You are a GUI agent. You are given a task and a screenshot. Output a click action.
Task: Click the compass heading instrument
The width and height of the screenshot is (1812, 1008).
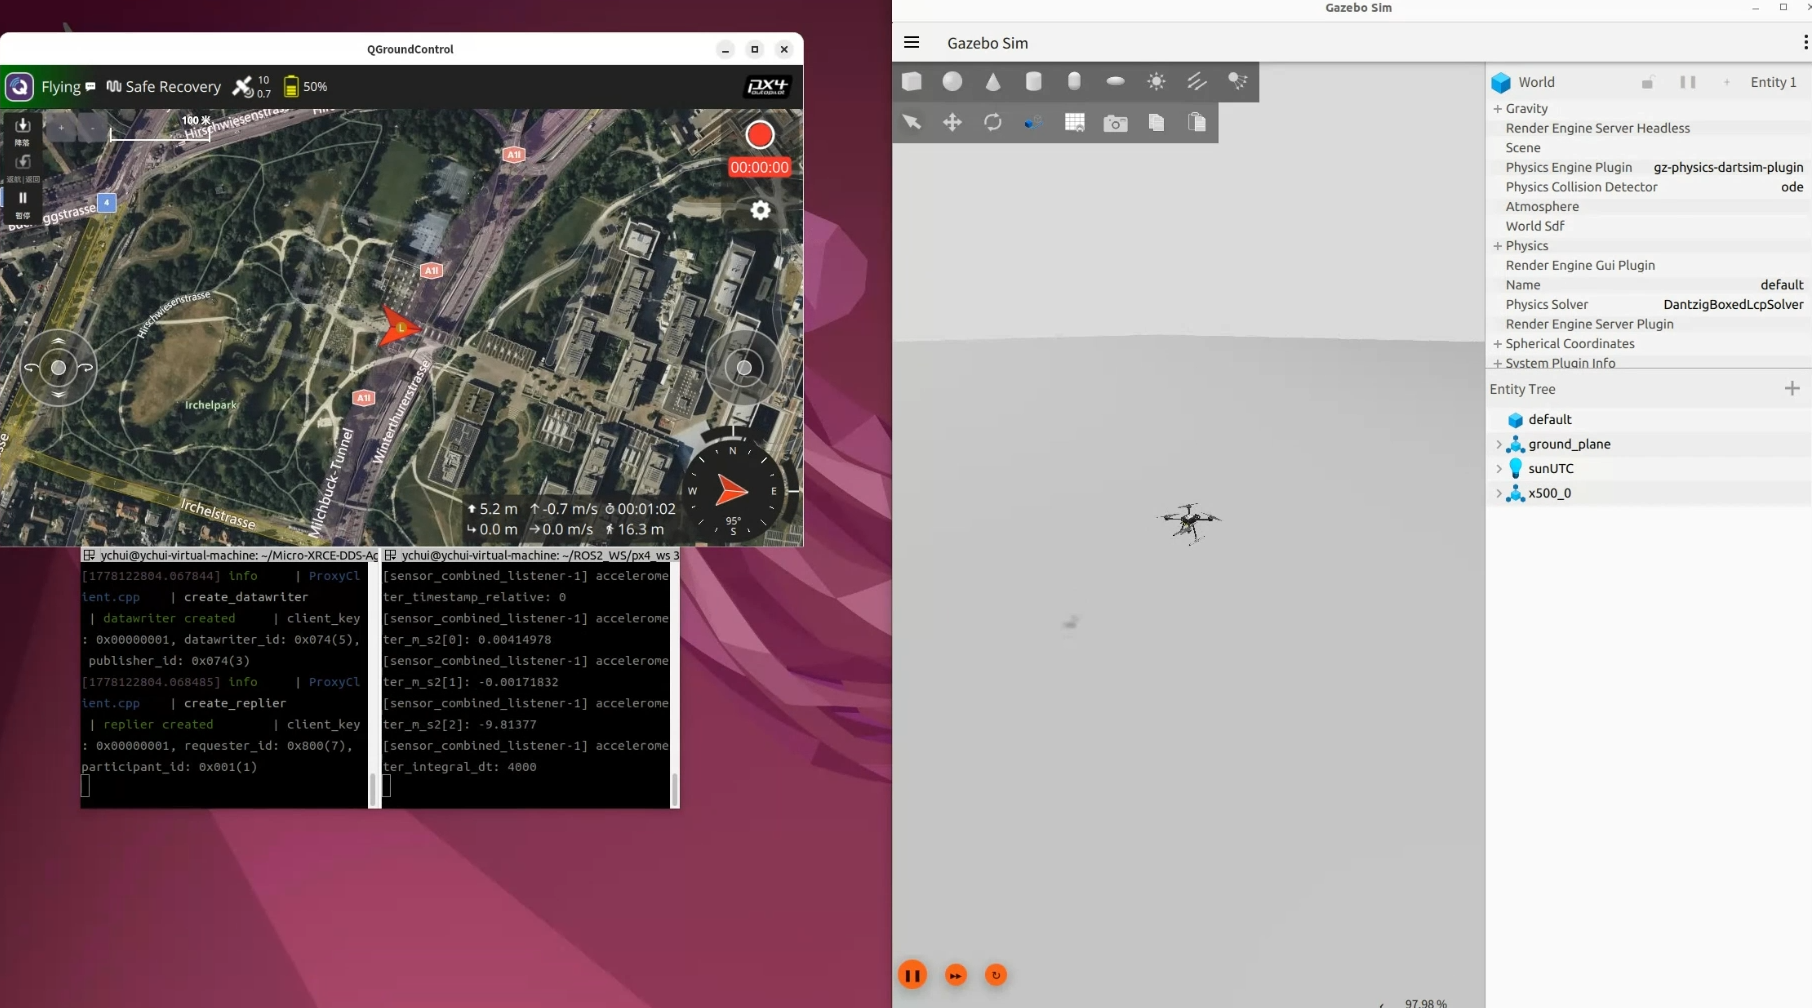click(733, 491)
